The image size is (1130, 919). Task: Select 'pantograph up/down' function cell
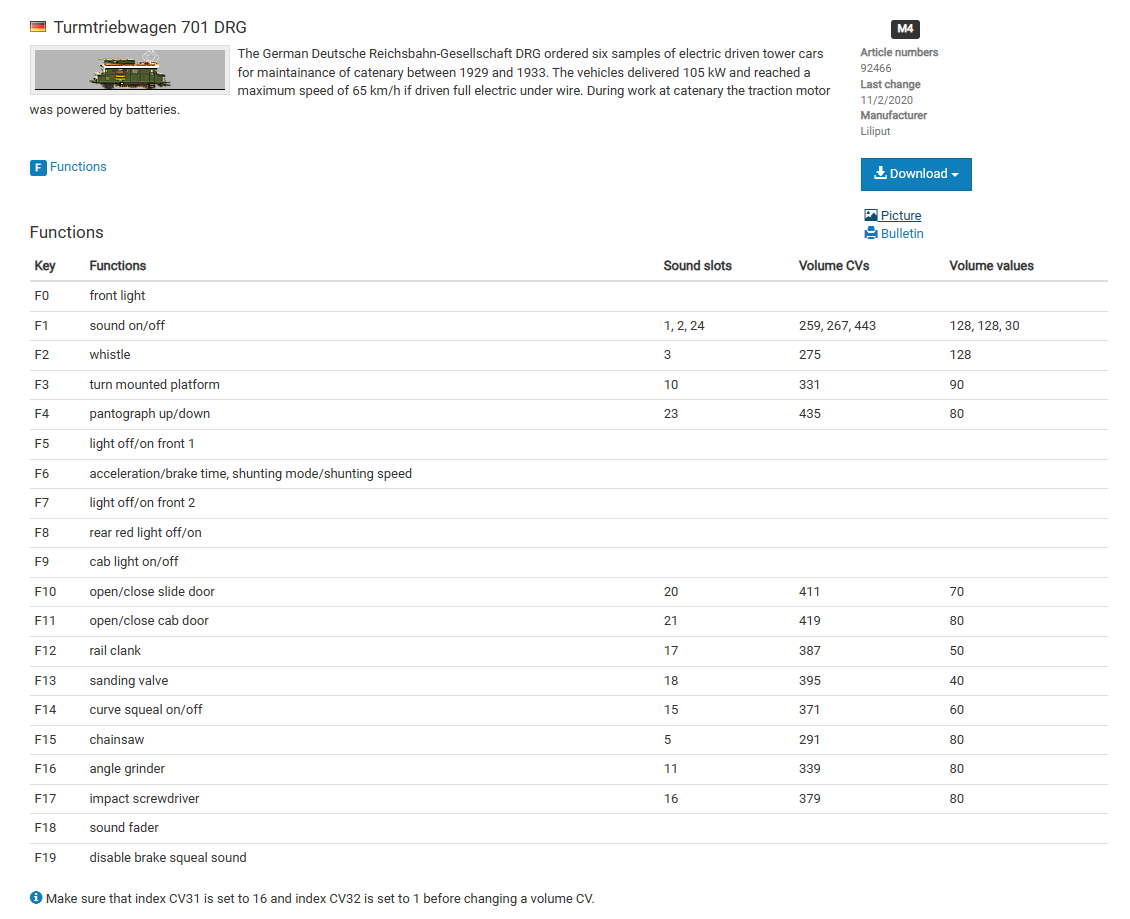pos(150,414)
